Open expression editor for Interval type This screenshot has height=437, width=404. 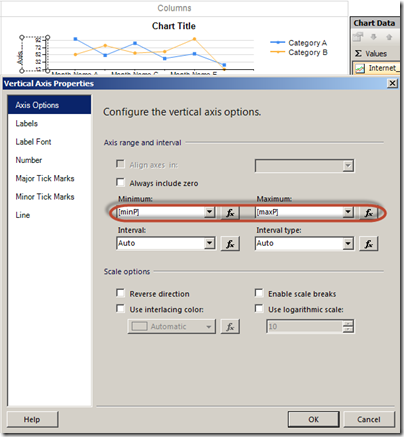click(369, 244)
